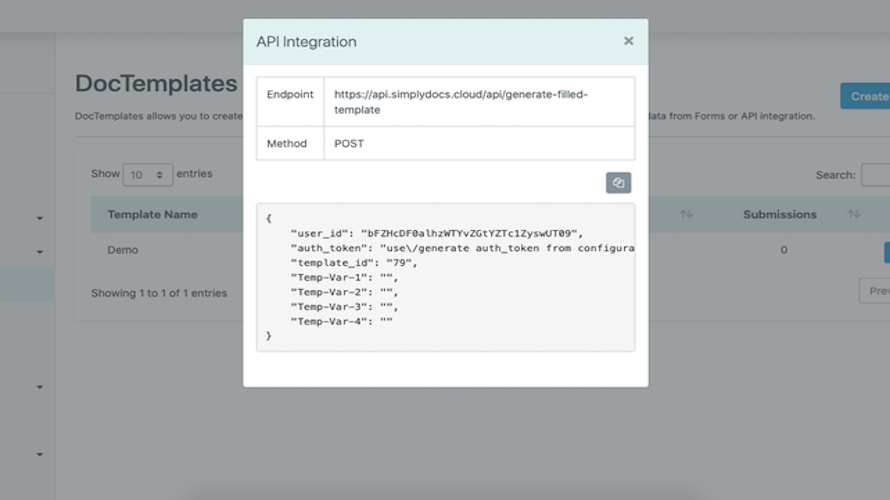Click the blue Create button
This screenshot has height=500, width=890.
tap(866, 96)
